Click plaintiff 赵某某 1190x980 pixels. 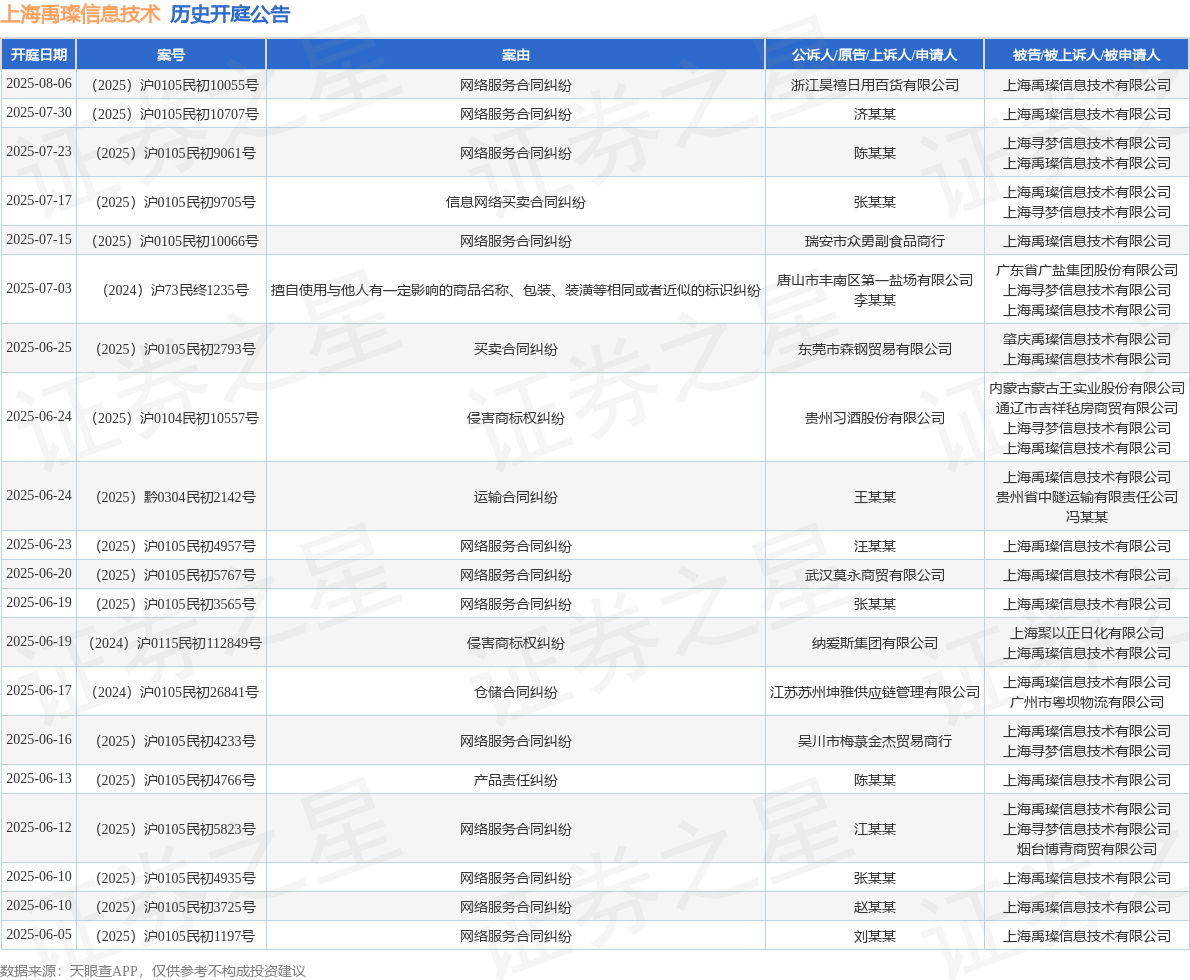874,906
